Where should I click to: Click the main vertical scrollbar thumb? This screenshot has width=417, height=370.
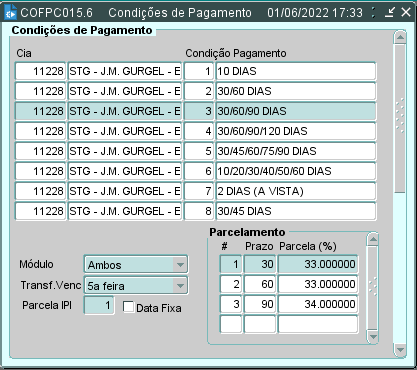click(400, 118)
